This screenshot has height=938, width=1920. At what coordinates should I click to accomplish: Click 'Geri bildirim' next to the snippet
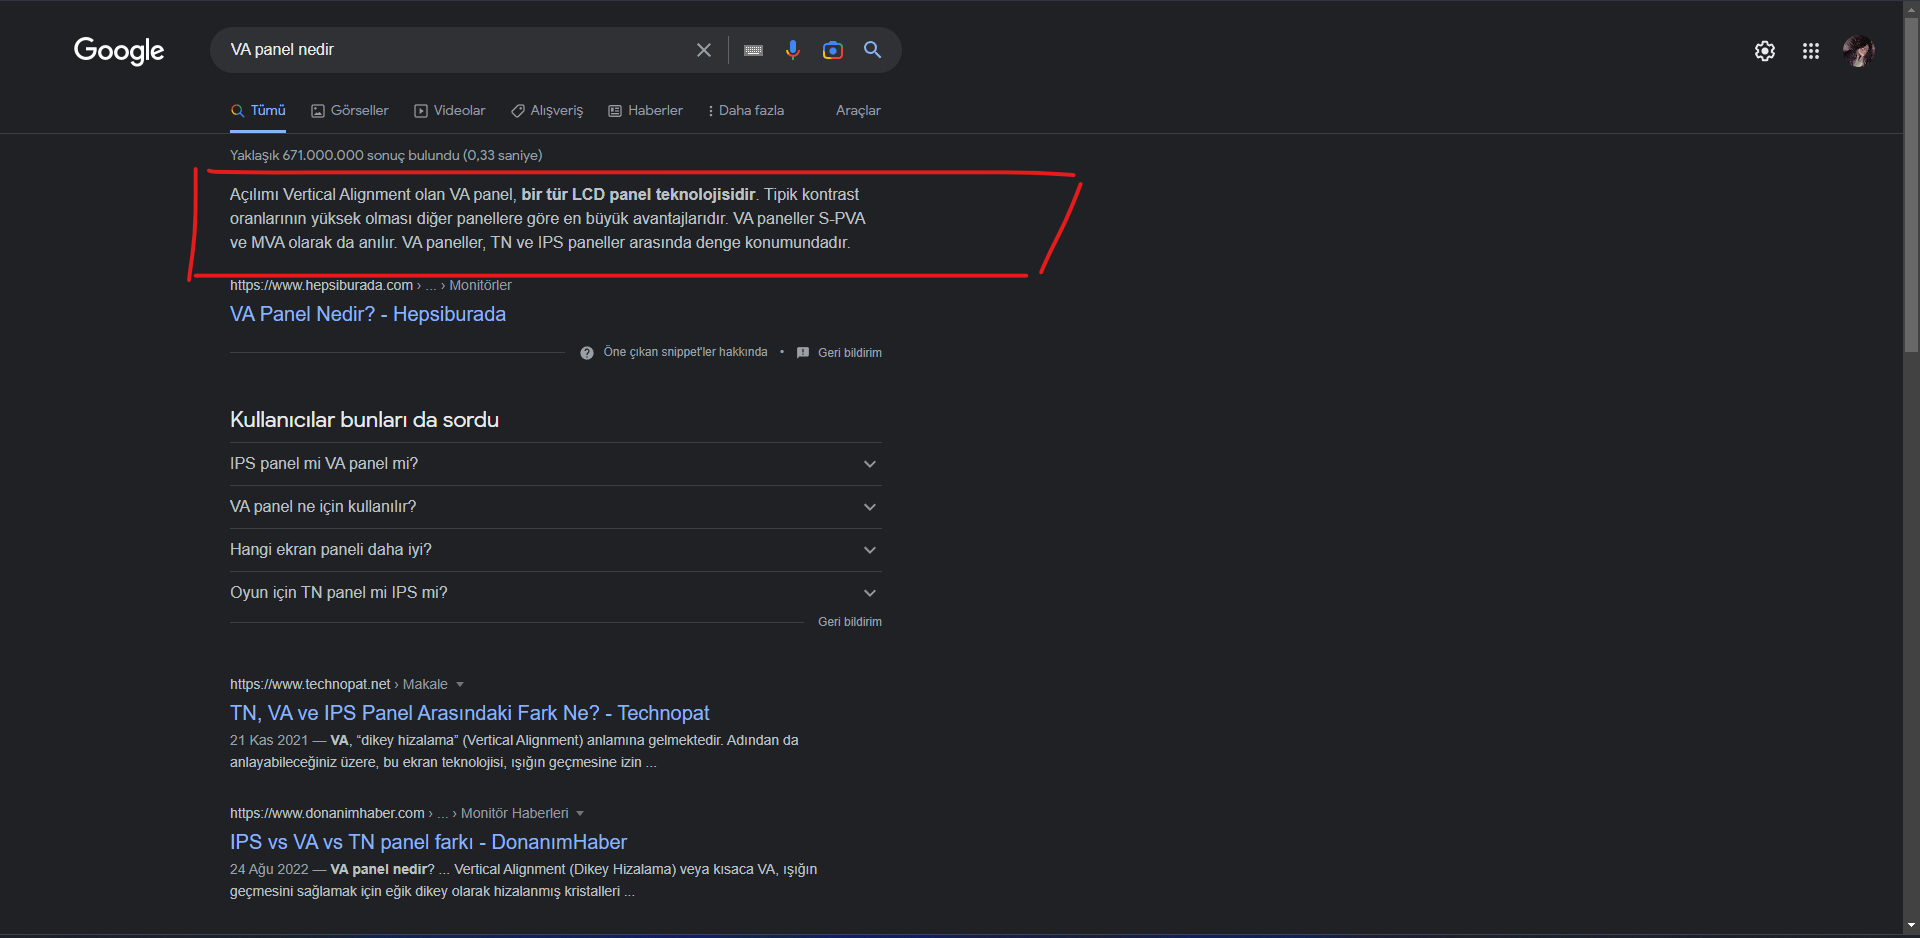(850, 353)
